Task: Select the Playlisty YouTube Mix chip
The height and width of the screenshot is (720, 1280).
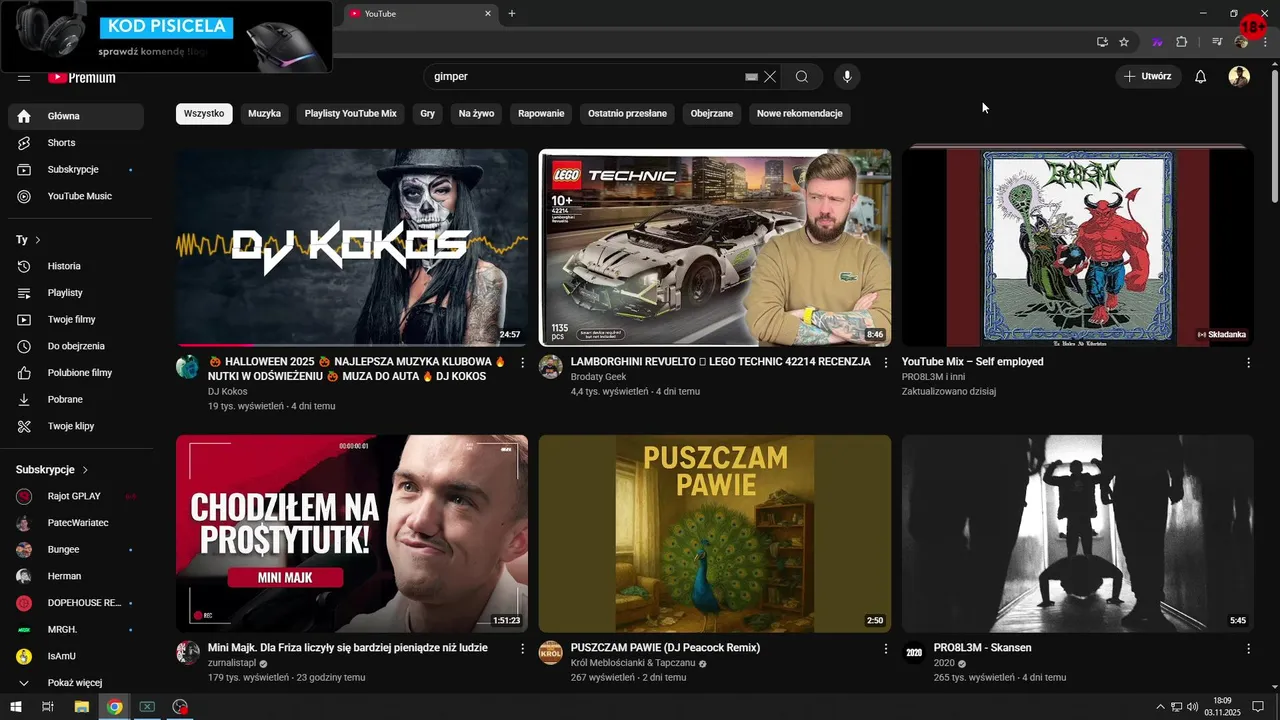Action: pyautogui.click(x=351, y=114)
